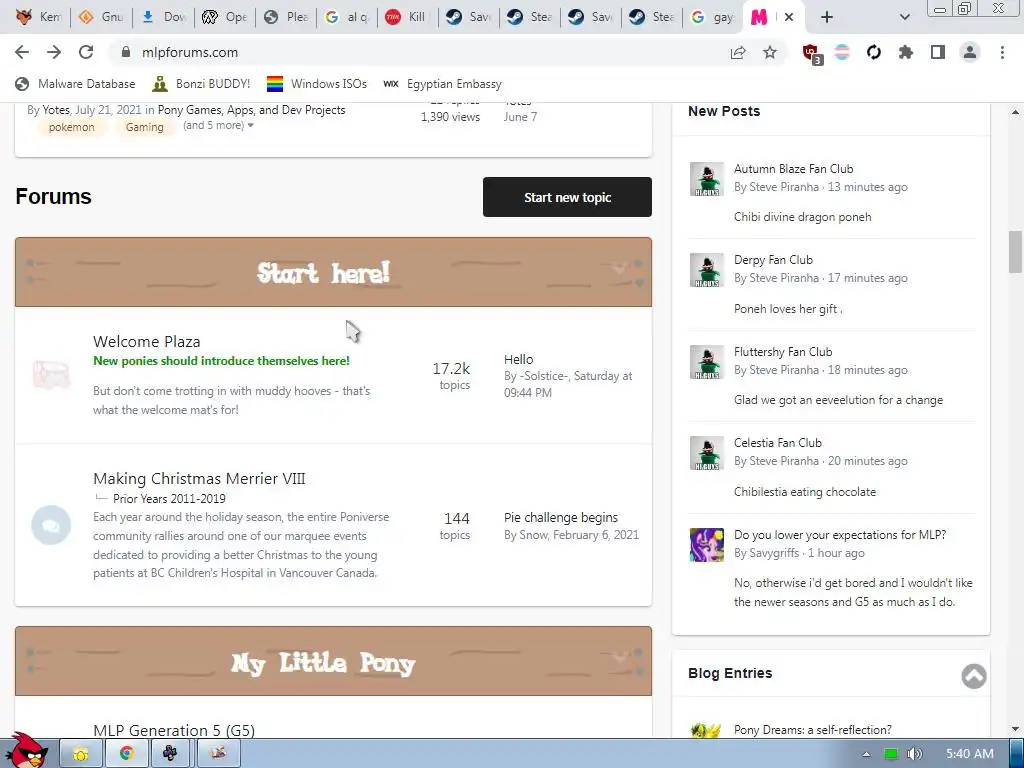Viewport: 1024px width, 768px height.
Task: Open Angry Birds start button on taskbar
Action: [x=27, y=751]
